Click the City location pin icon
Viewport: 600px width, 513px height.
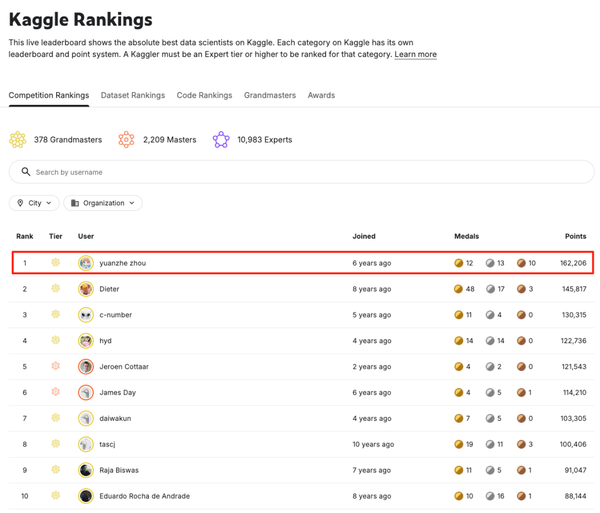click(20, 203)
